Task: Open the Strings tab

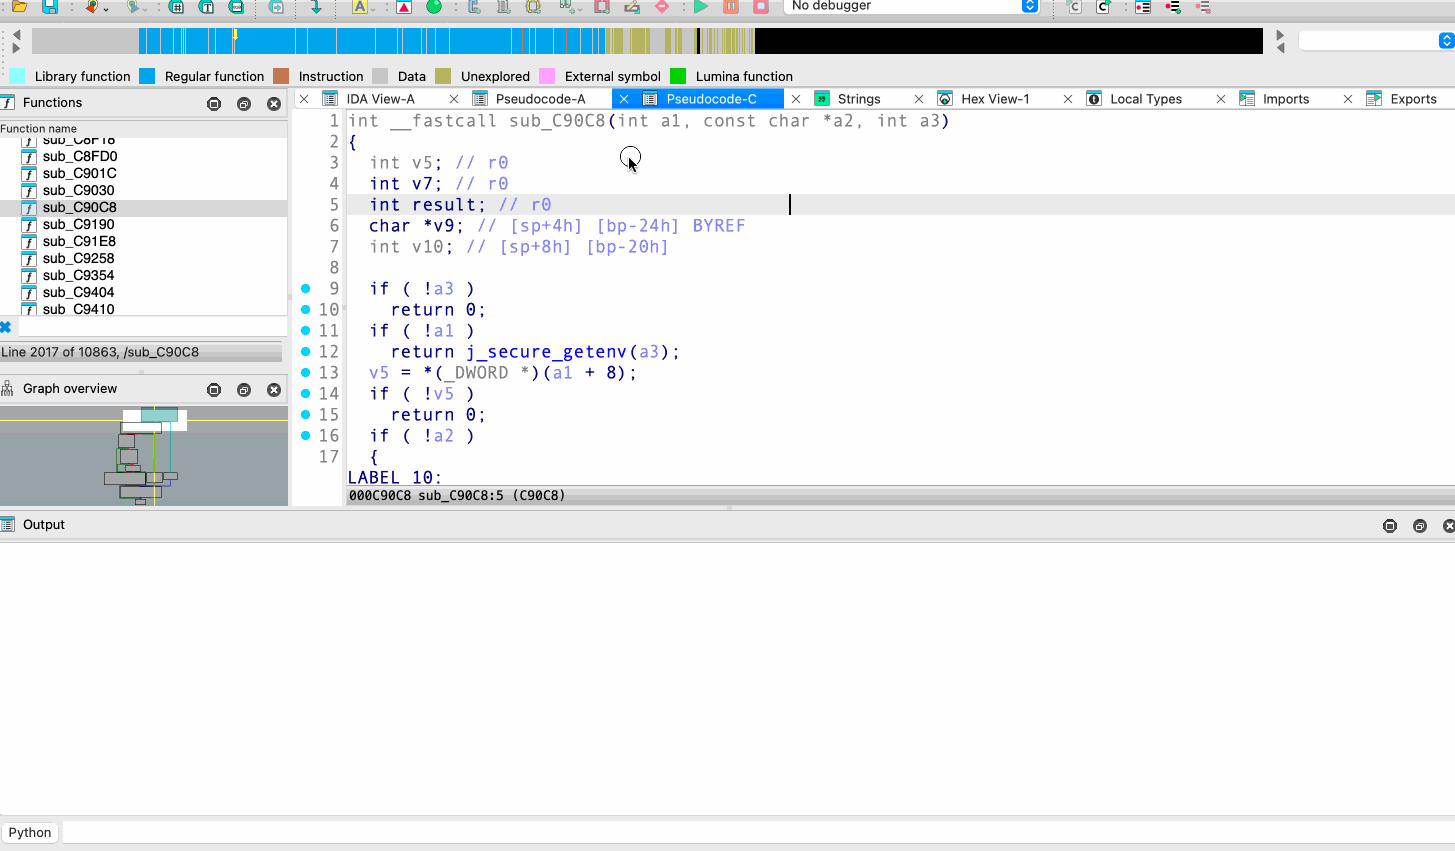Action: 859,99
